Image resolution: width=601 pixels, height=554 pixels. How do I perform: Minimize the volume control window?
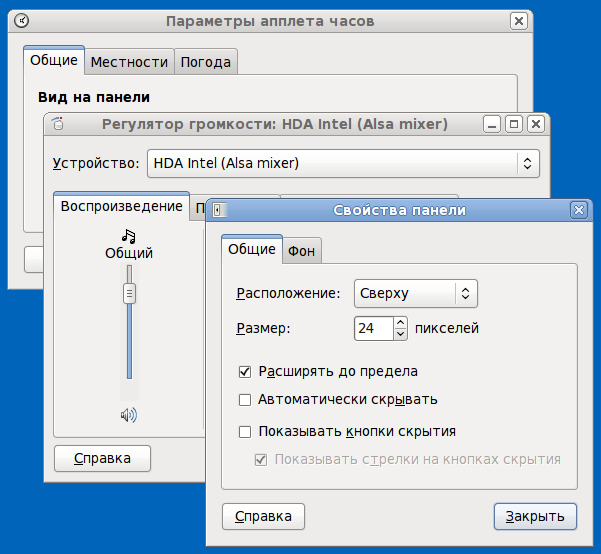pyautogui.click(x=492, y=124)
